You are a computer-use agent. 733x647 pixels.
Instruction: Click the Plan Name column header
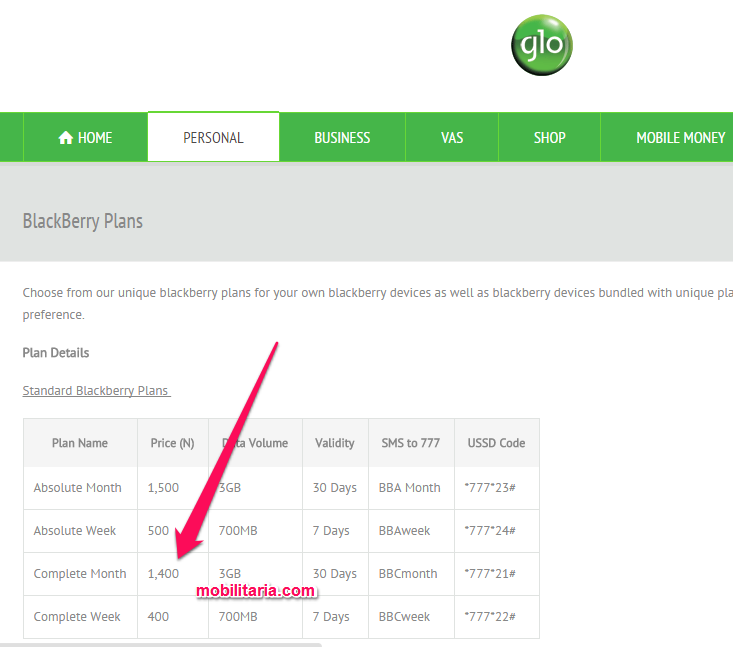pos(80,443)
